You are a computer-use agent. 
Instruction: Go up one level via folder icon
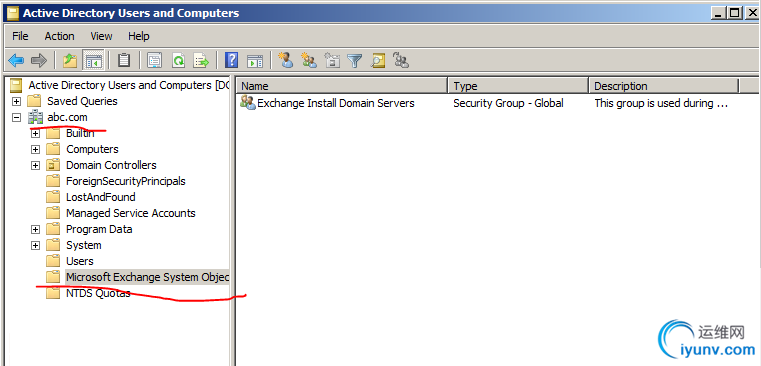coord(70,61)
